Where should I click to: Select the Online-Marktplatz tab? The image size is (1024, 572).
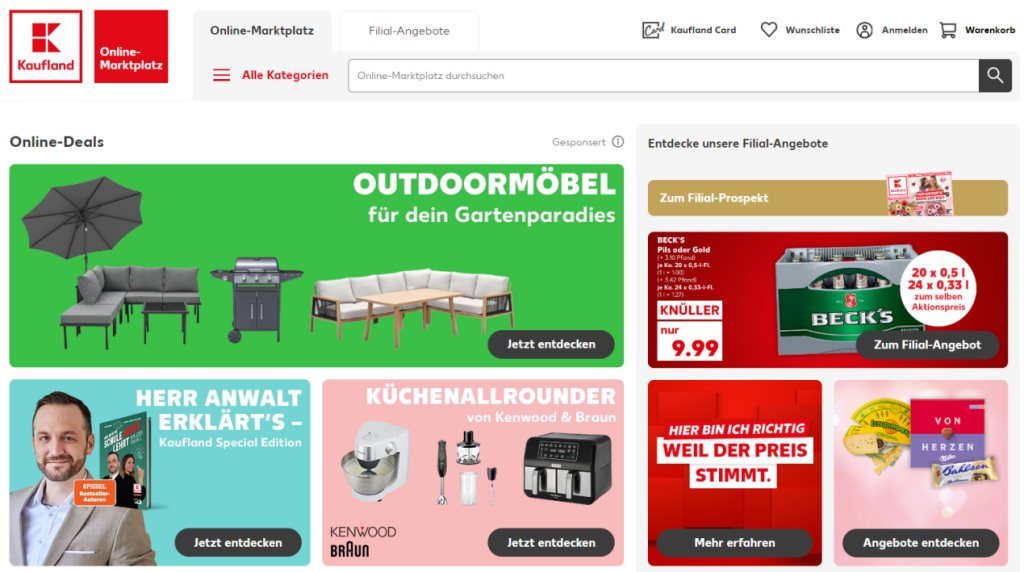[x=262, y=31]
